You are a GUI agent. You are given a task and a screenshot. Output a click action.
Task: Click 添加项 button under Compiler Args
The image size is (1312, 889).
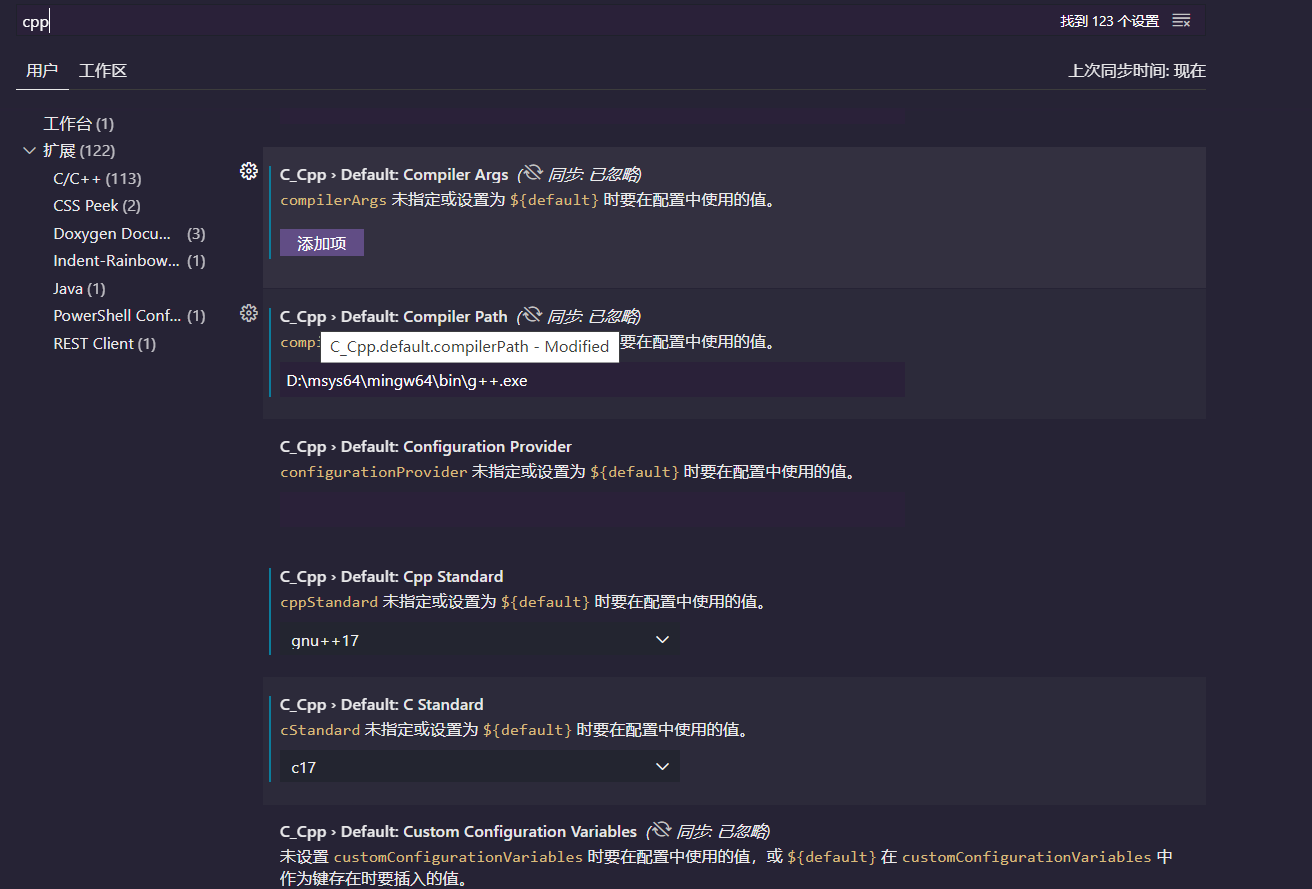pyautogui.click(x=322, y=243)
